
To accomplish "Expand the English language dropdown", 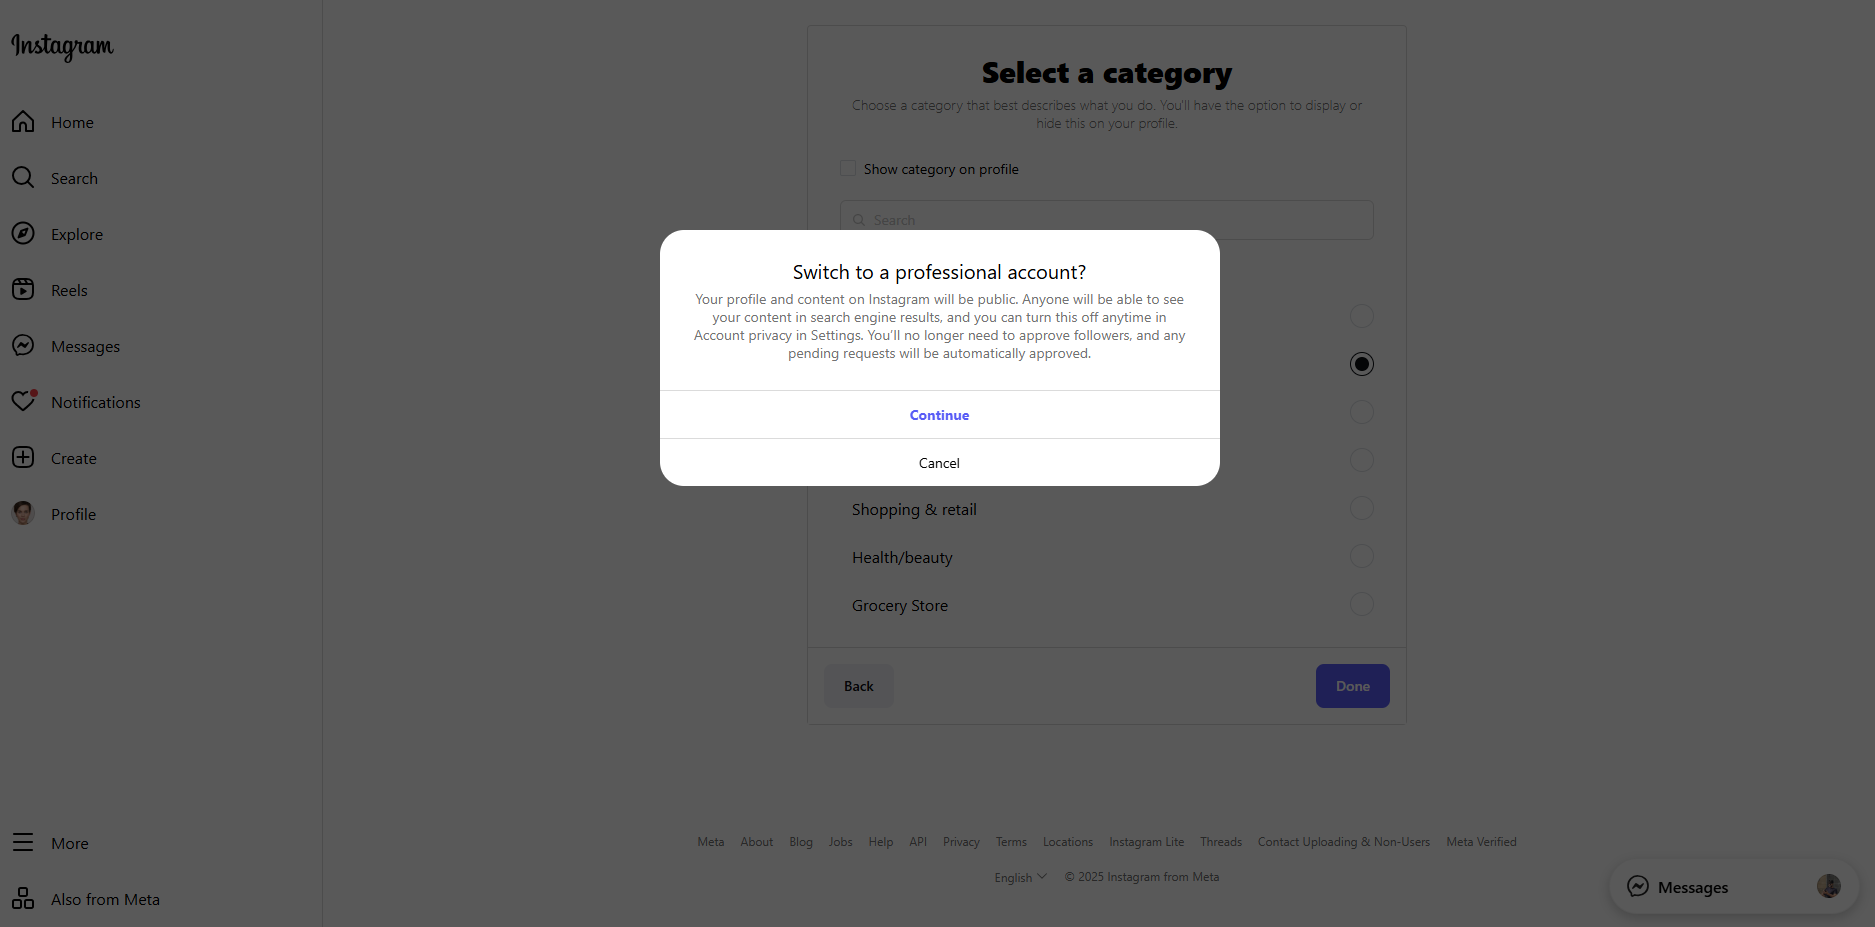I will coord(1020,877).
